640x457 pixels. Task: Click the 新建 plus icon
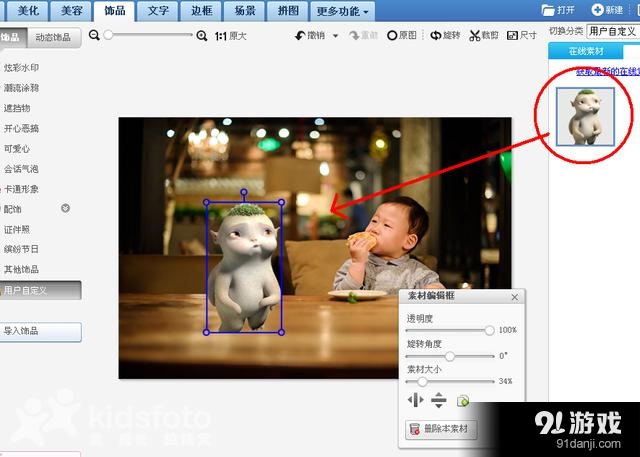[x=597, y=10]
